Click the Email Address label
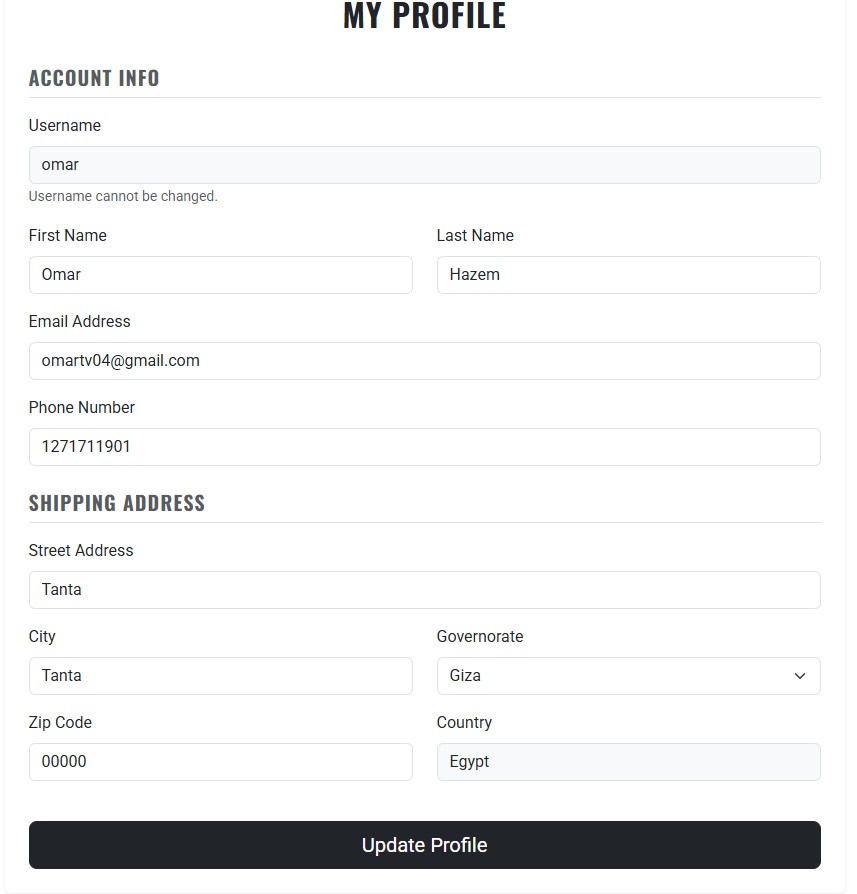This screenshot has height=894, width=857. pyautogui.click(x=79, y=321)
